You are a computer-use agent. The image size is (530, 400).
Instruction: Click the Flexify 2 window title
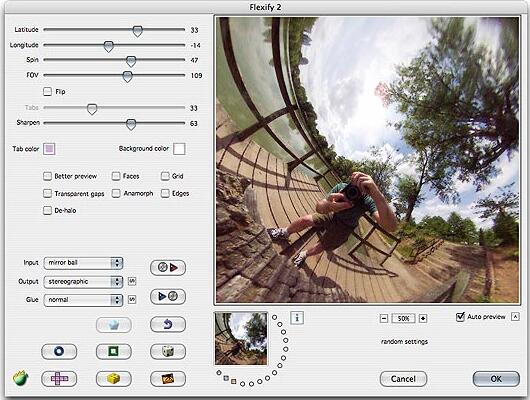(265, 7)
